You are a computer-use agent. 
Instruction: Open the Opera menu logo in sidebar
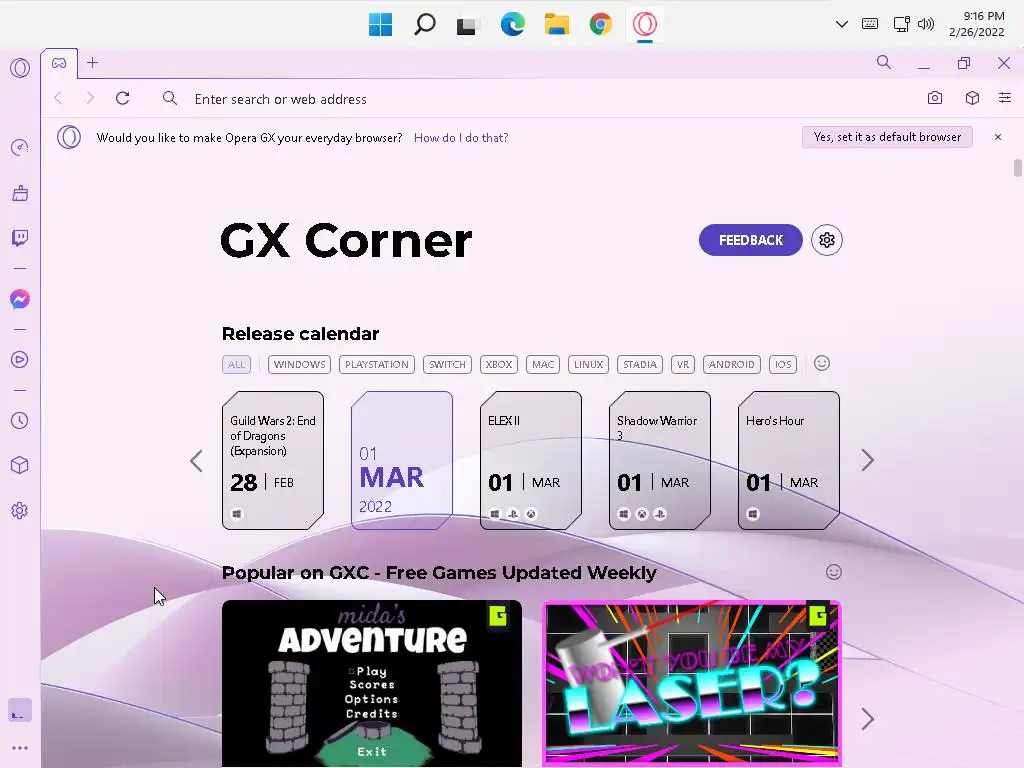[20, 68]
